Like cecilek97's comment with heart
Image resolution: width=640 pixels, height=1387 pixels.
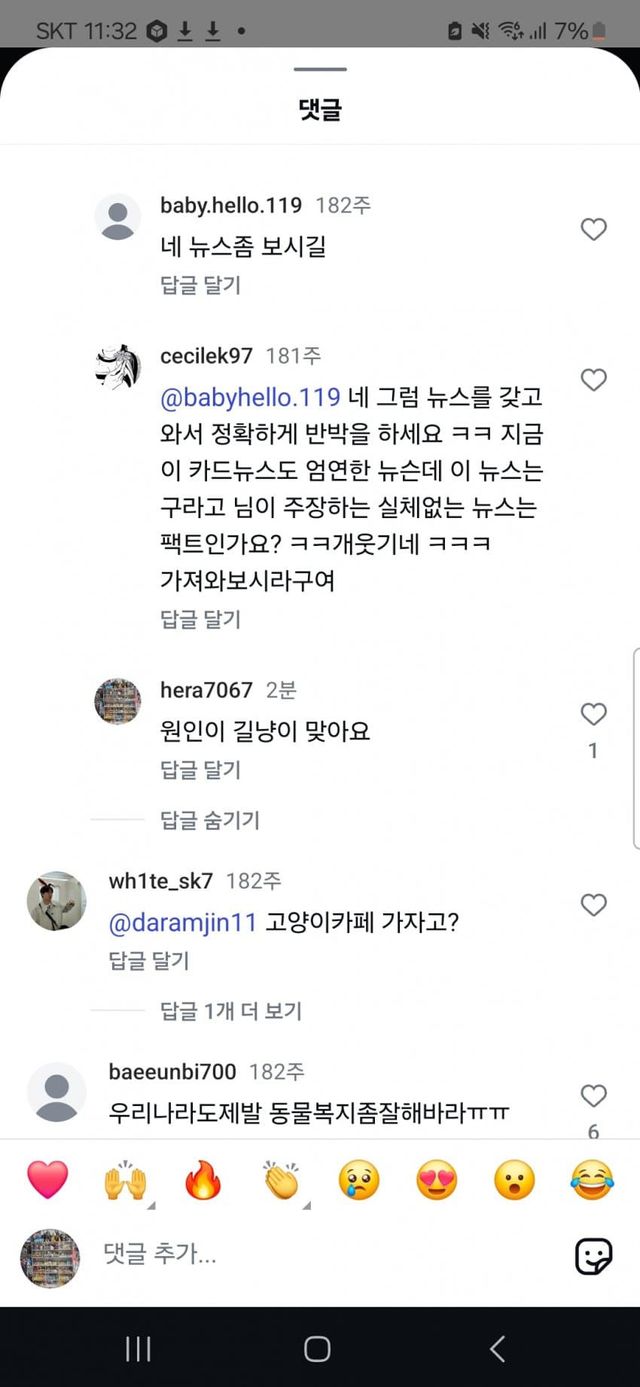[594, 380]
